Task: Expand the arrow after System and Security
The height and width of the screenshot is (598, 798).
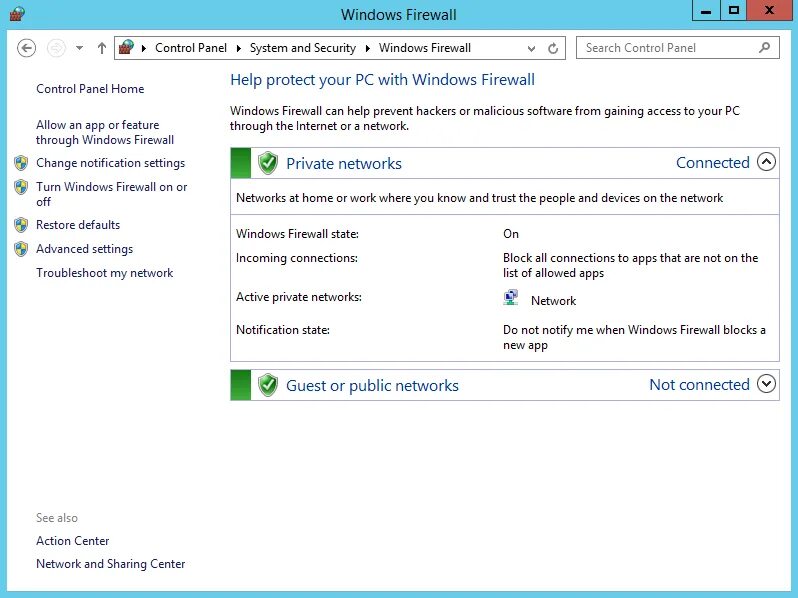Action: coord(367,48)
